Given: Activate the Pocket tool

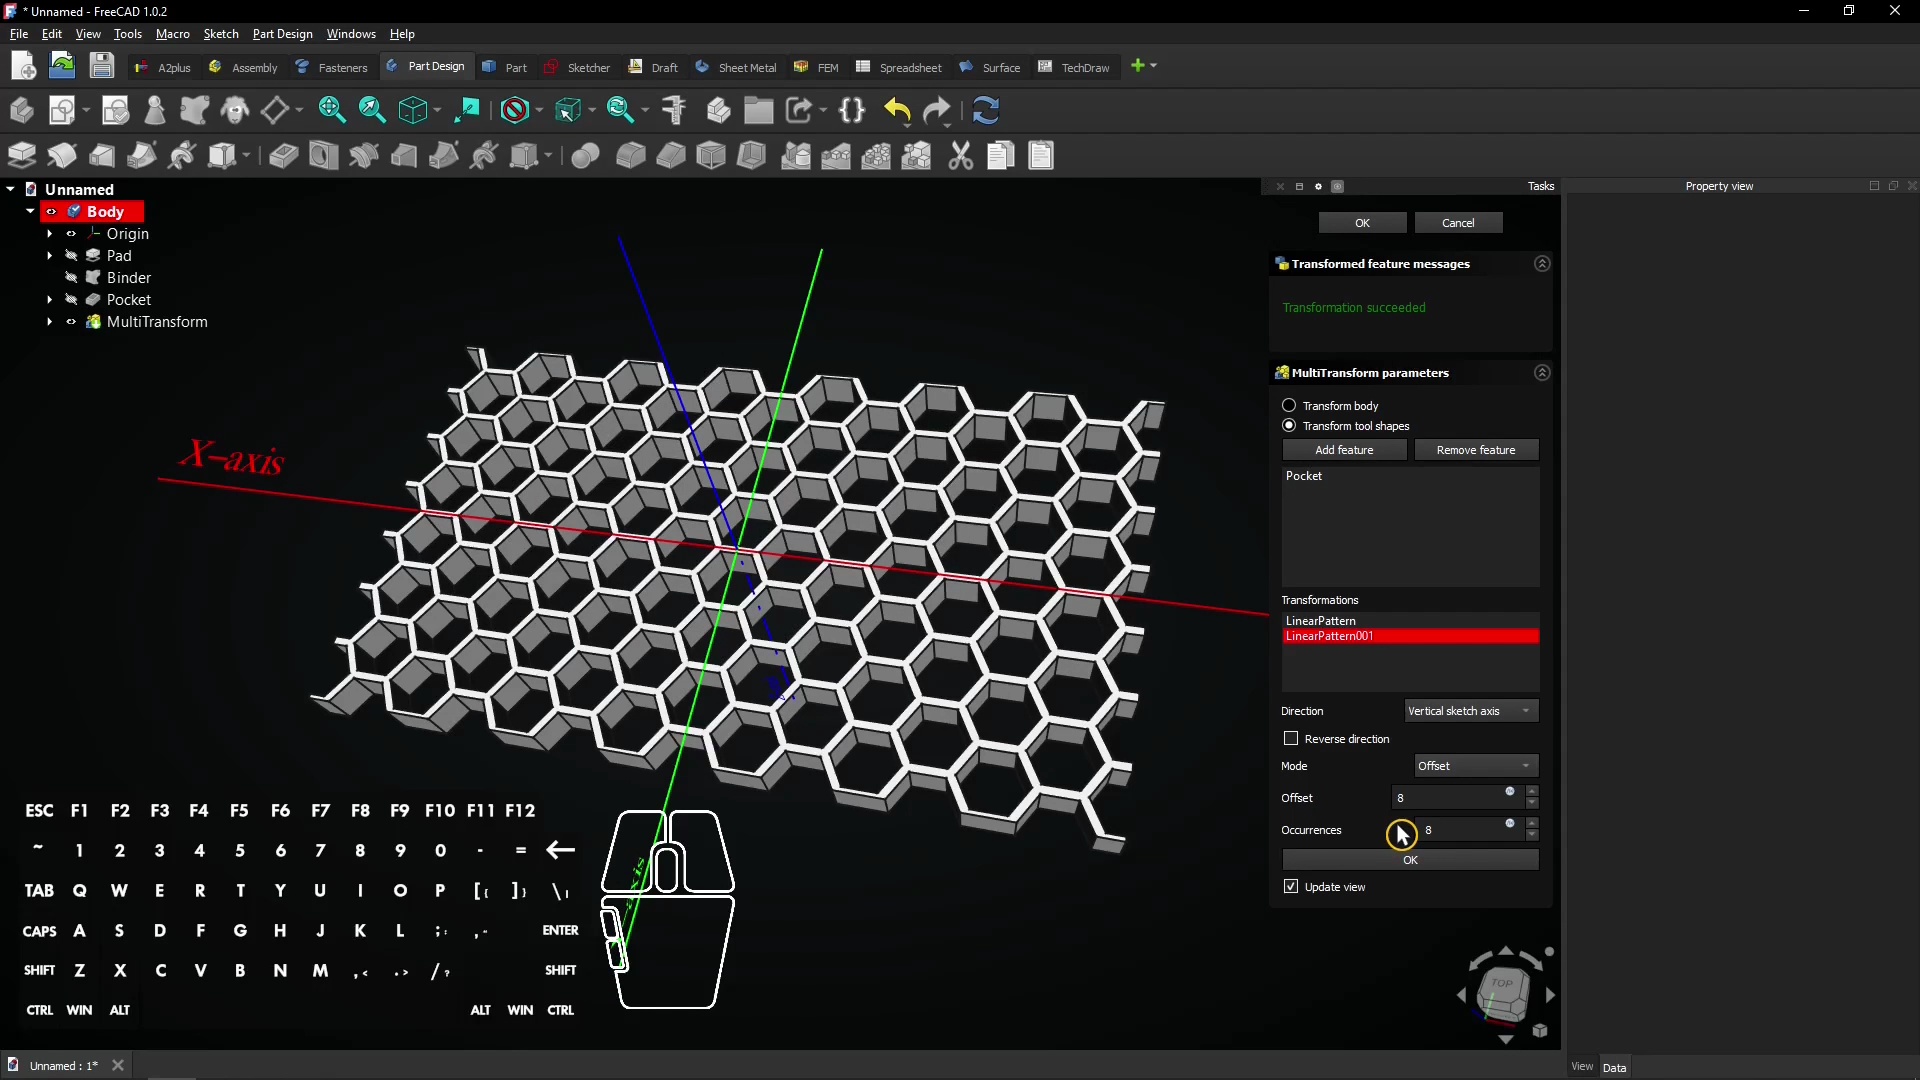Looking at the screenshot, I should tap(284, 155).
